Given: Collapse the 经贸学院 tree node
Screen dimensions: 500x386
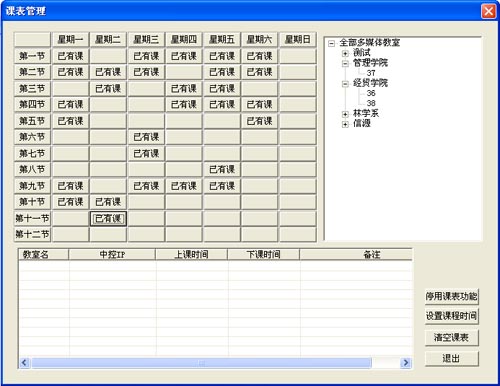Looking at the screenshot, I should (345, 84).
